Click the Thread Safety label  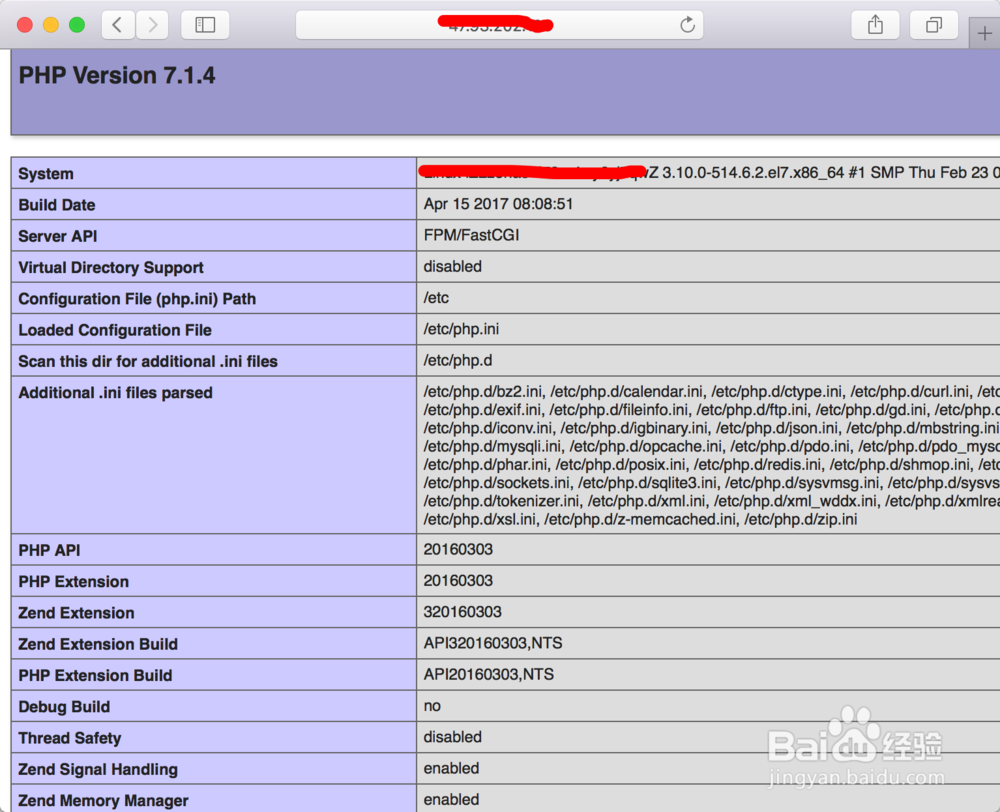click(x=70, y=738)
